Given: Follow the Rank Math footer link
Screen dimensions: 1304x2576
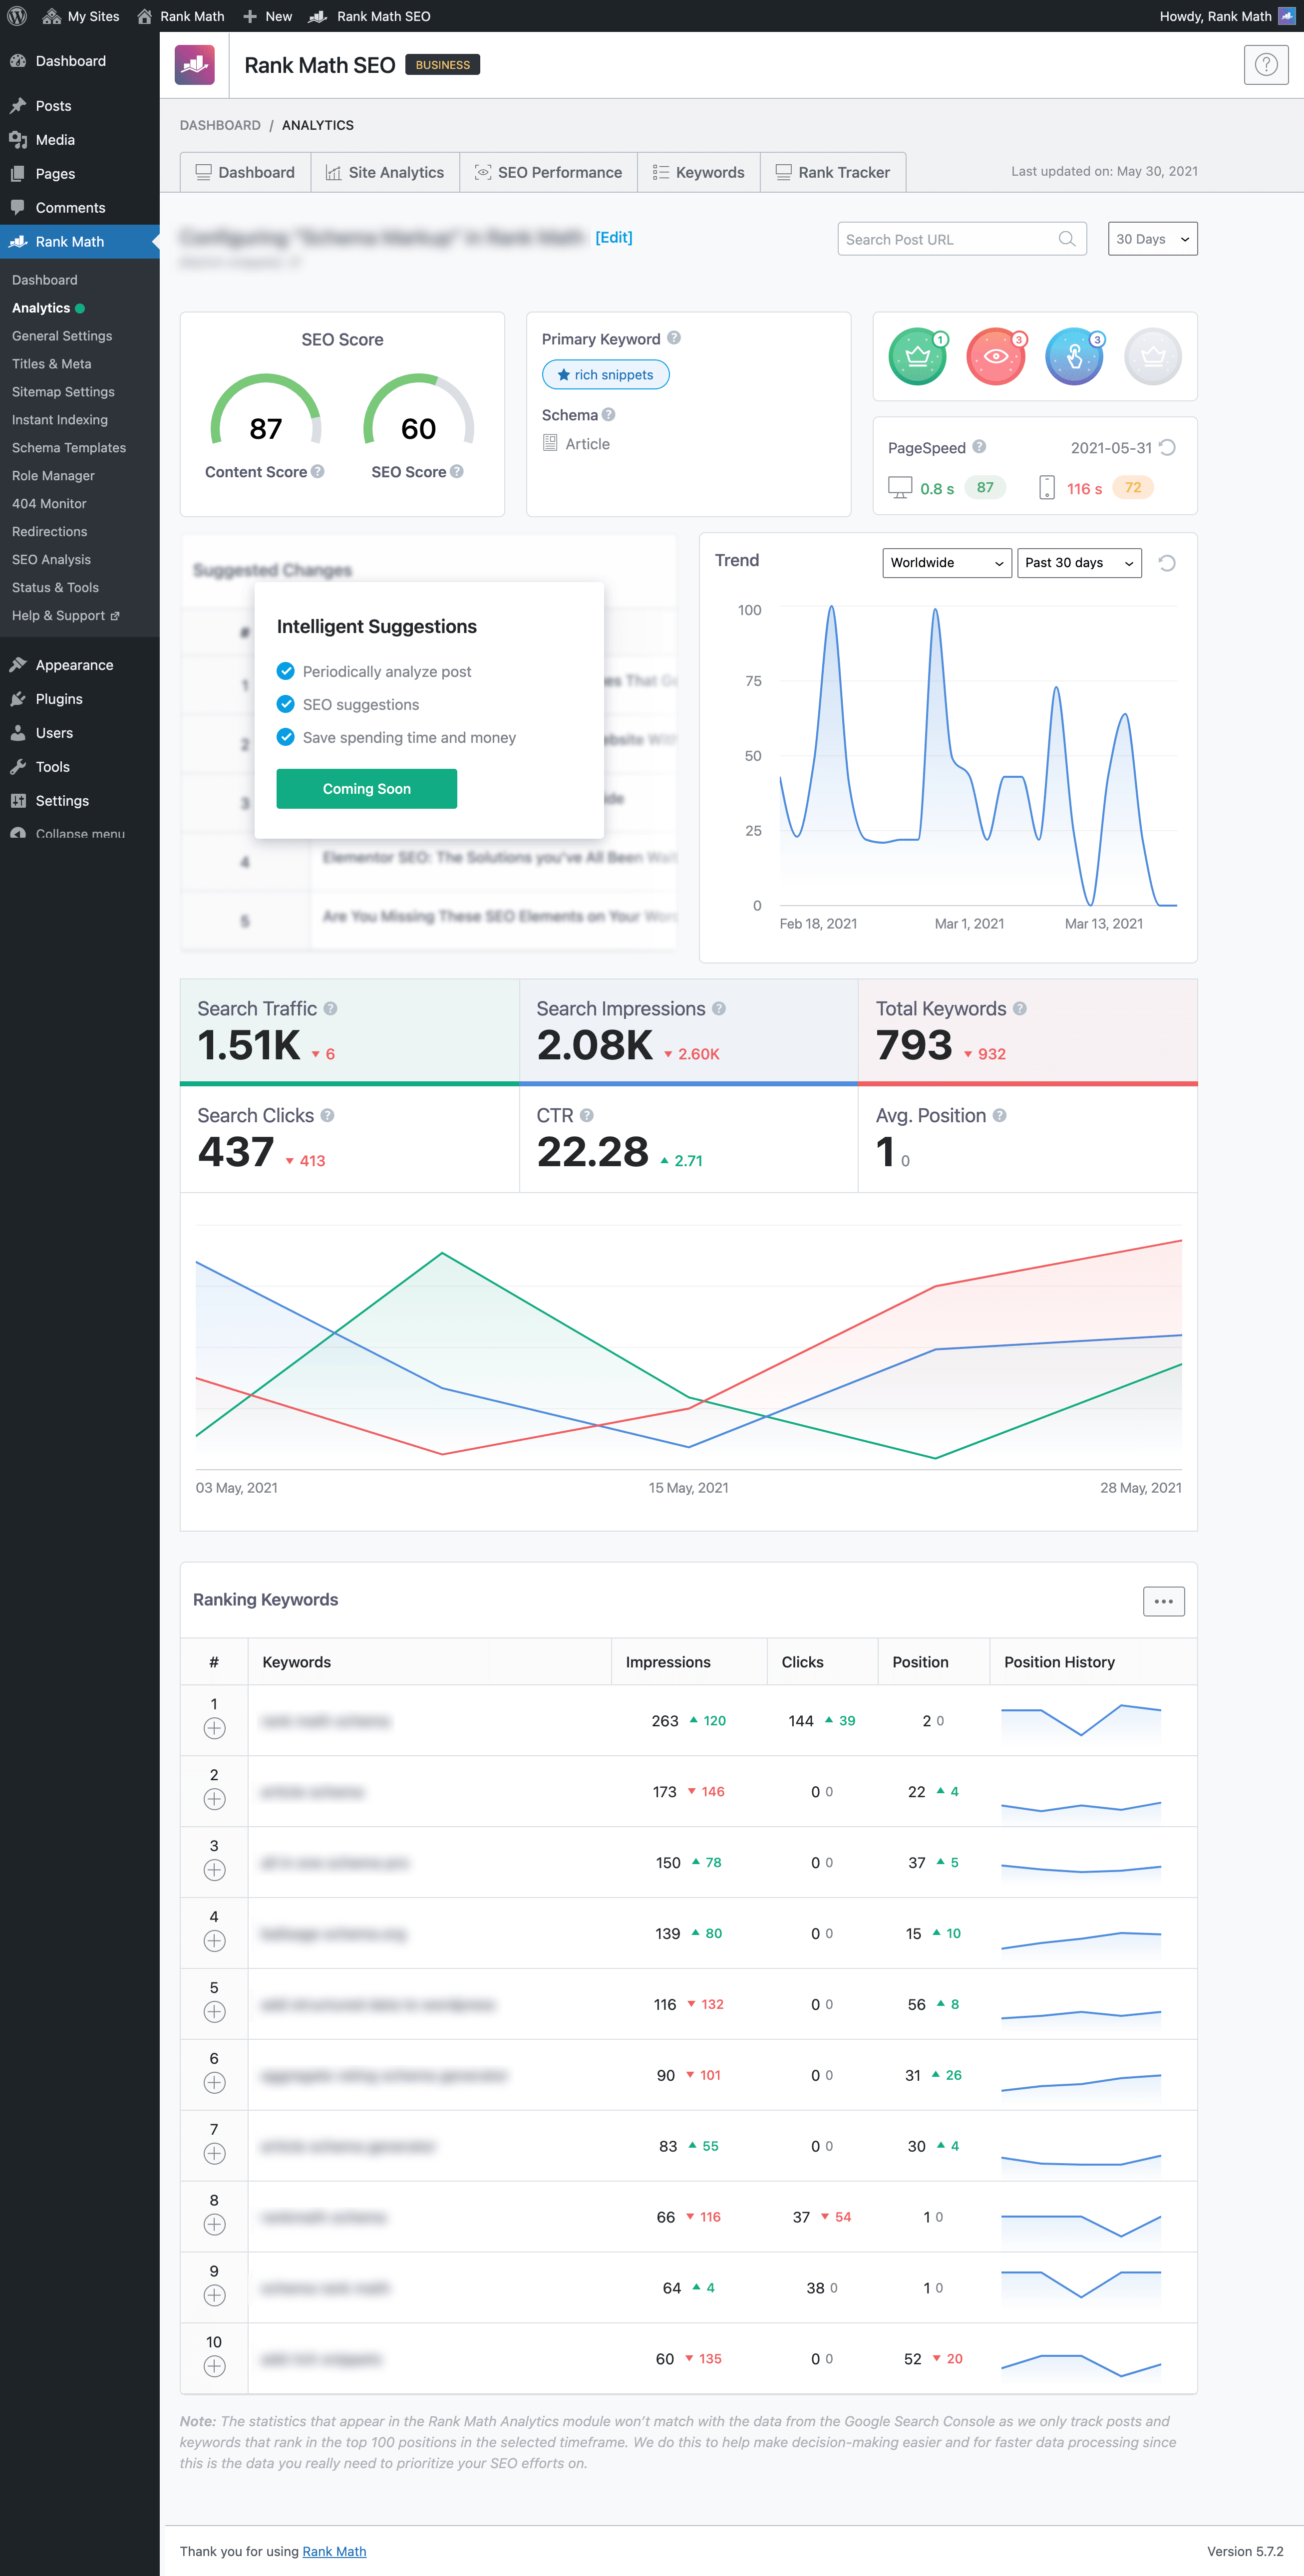Looking at the screenshot, I should [334, 2551].
